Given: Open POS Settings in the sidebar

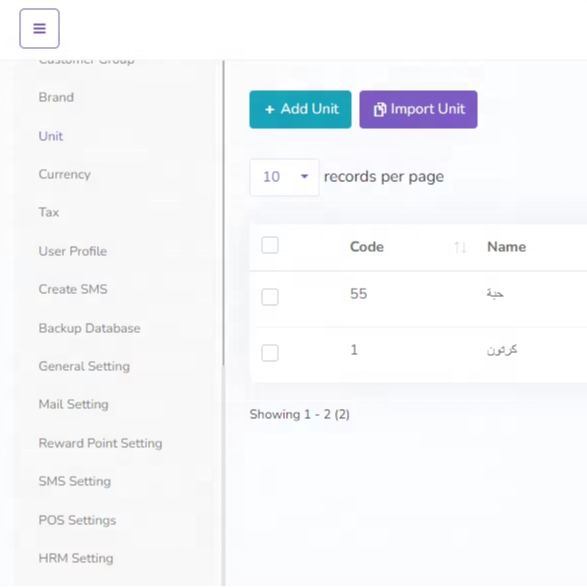Looking at the screenshot, I should [x=77, y=520].
